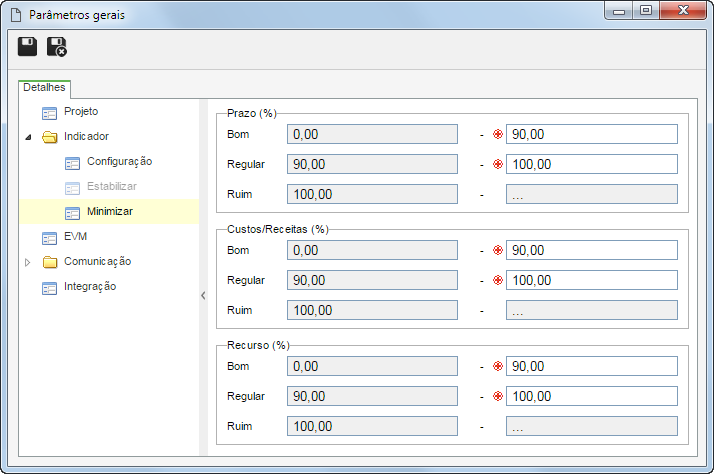The width and height of the screenshot is (714, 474).
Task: Click required marker beside Prazo Regular limit
Action: point(498,164)
